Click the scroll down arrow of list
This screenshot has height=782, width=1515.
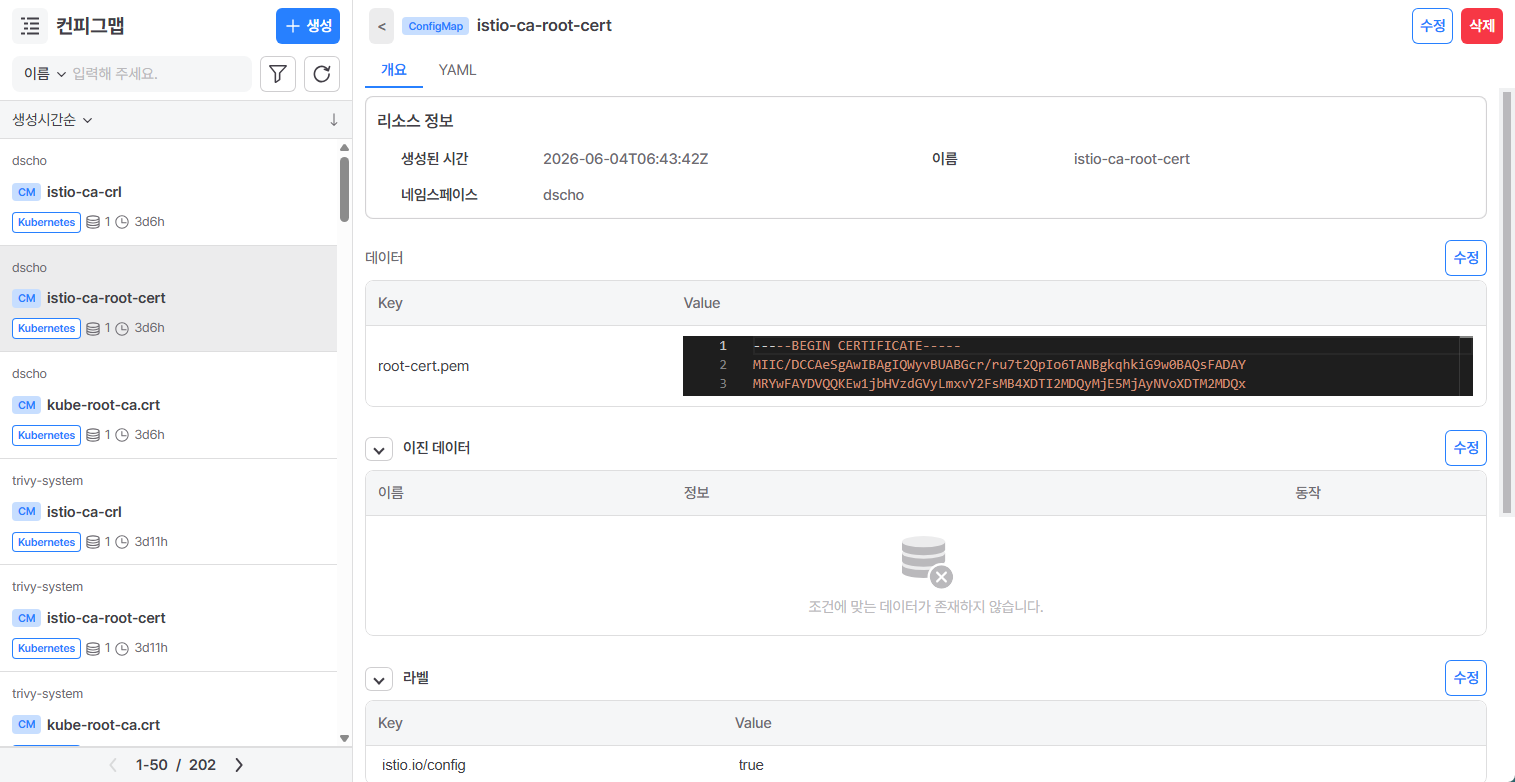(344, 739)
